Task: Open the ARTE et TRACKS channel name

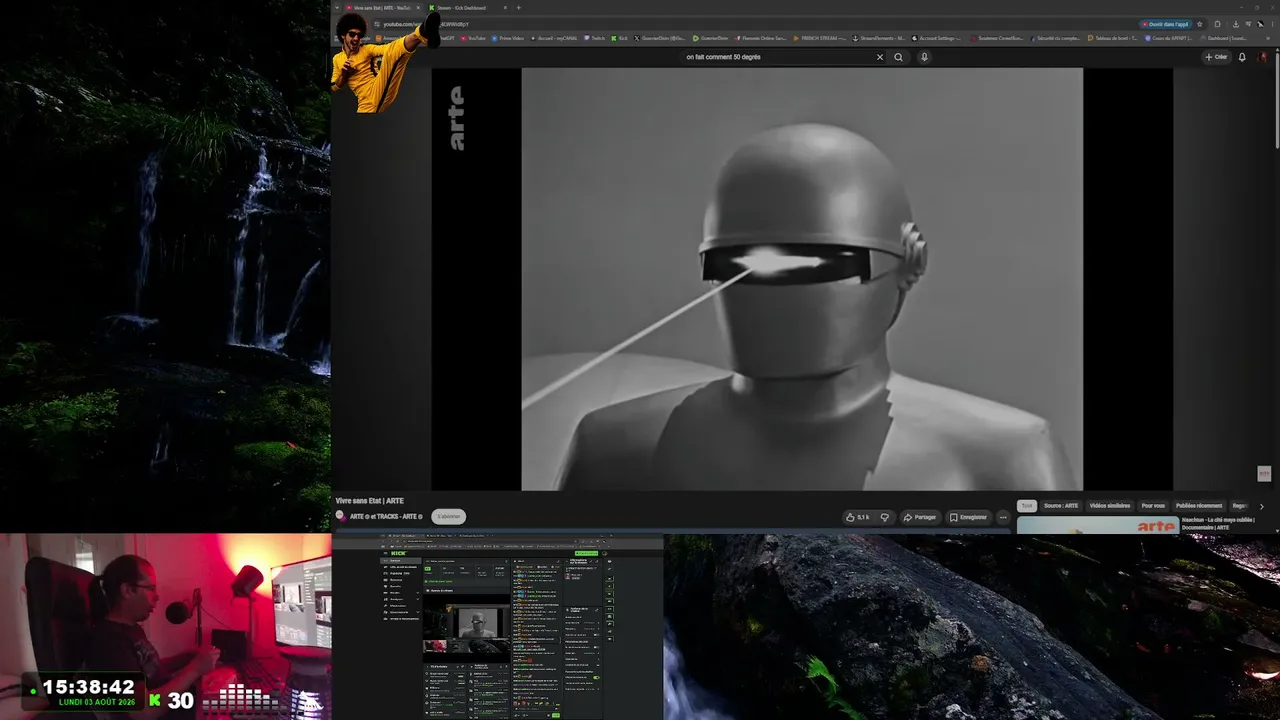Action: 386,517
